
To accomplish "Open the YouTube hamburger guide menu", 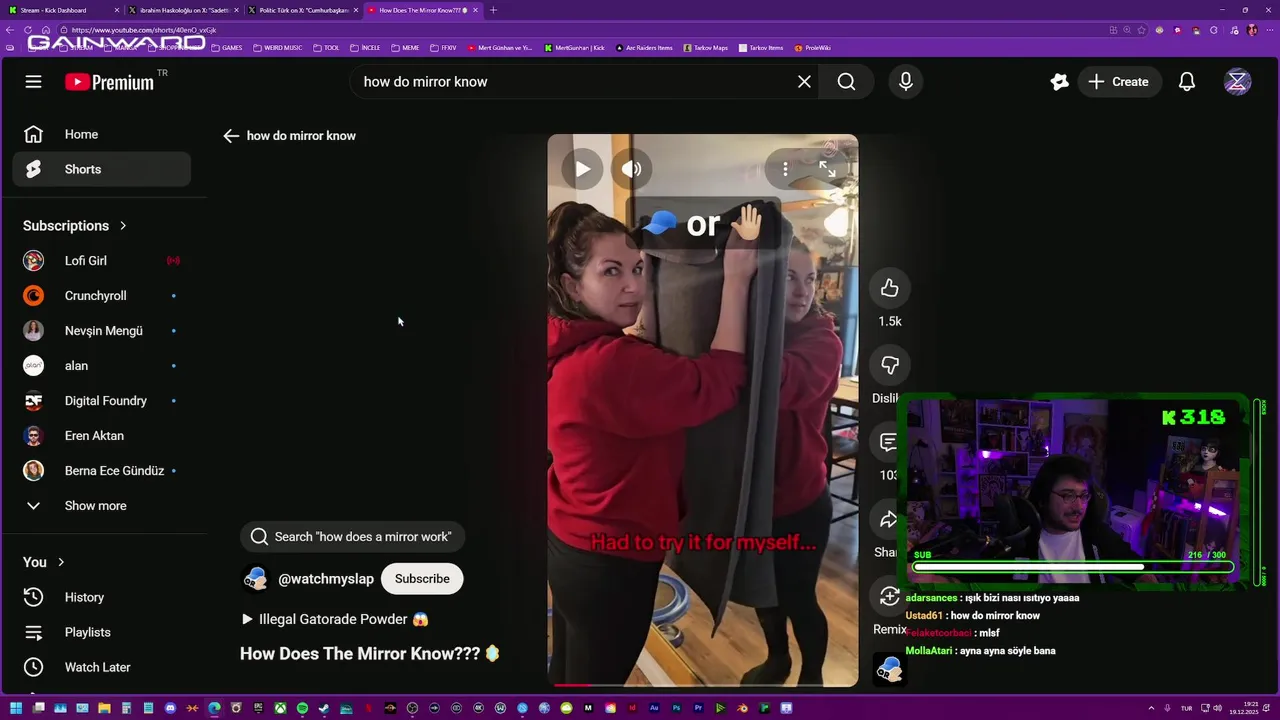I will click(33, 82).
